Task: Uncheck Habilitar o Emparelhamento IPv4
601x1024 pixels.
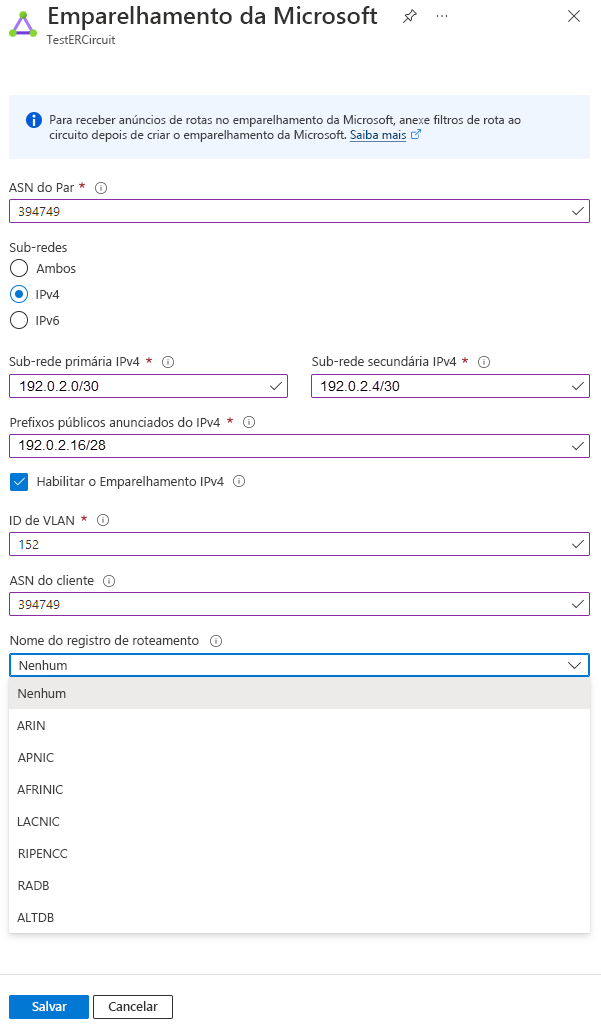Action: (19, 481)
